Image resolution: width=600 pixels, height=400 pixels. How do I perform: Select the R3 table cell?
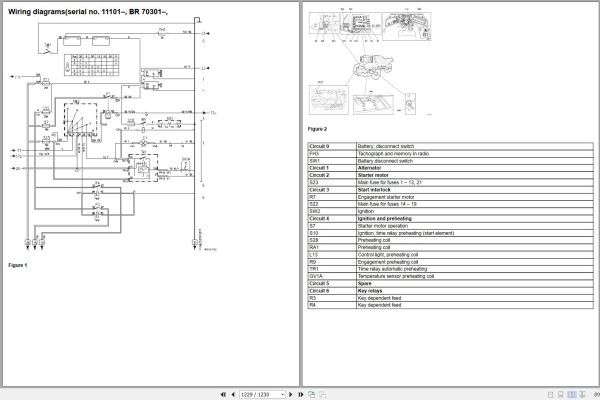[332, 298]
